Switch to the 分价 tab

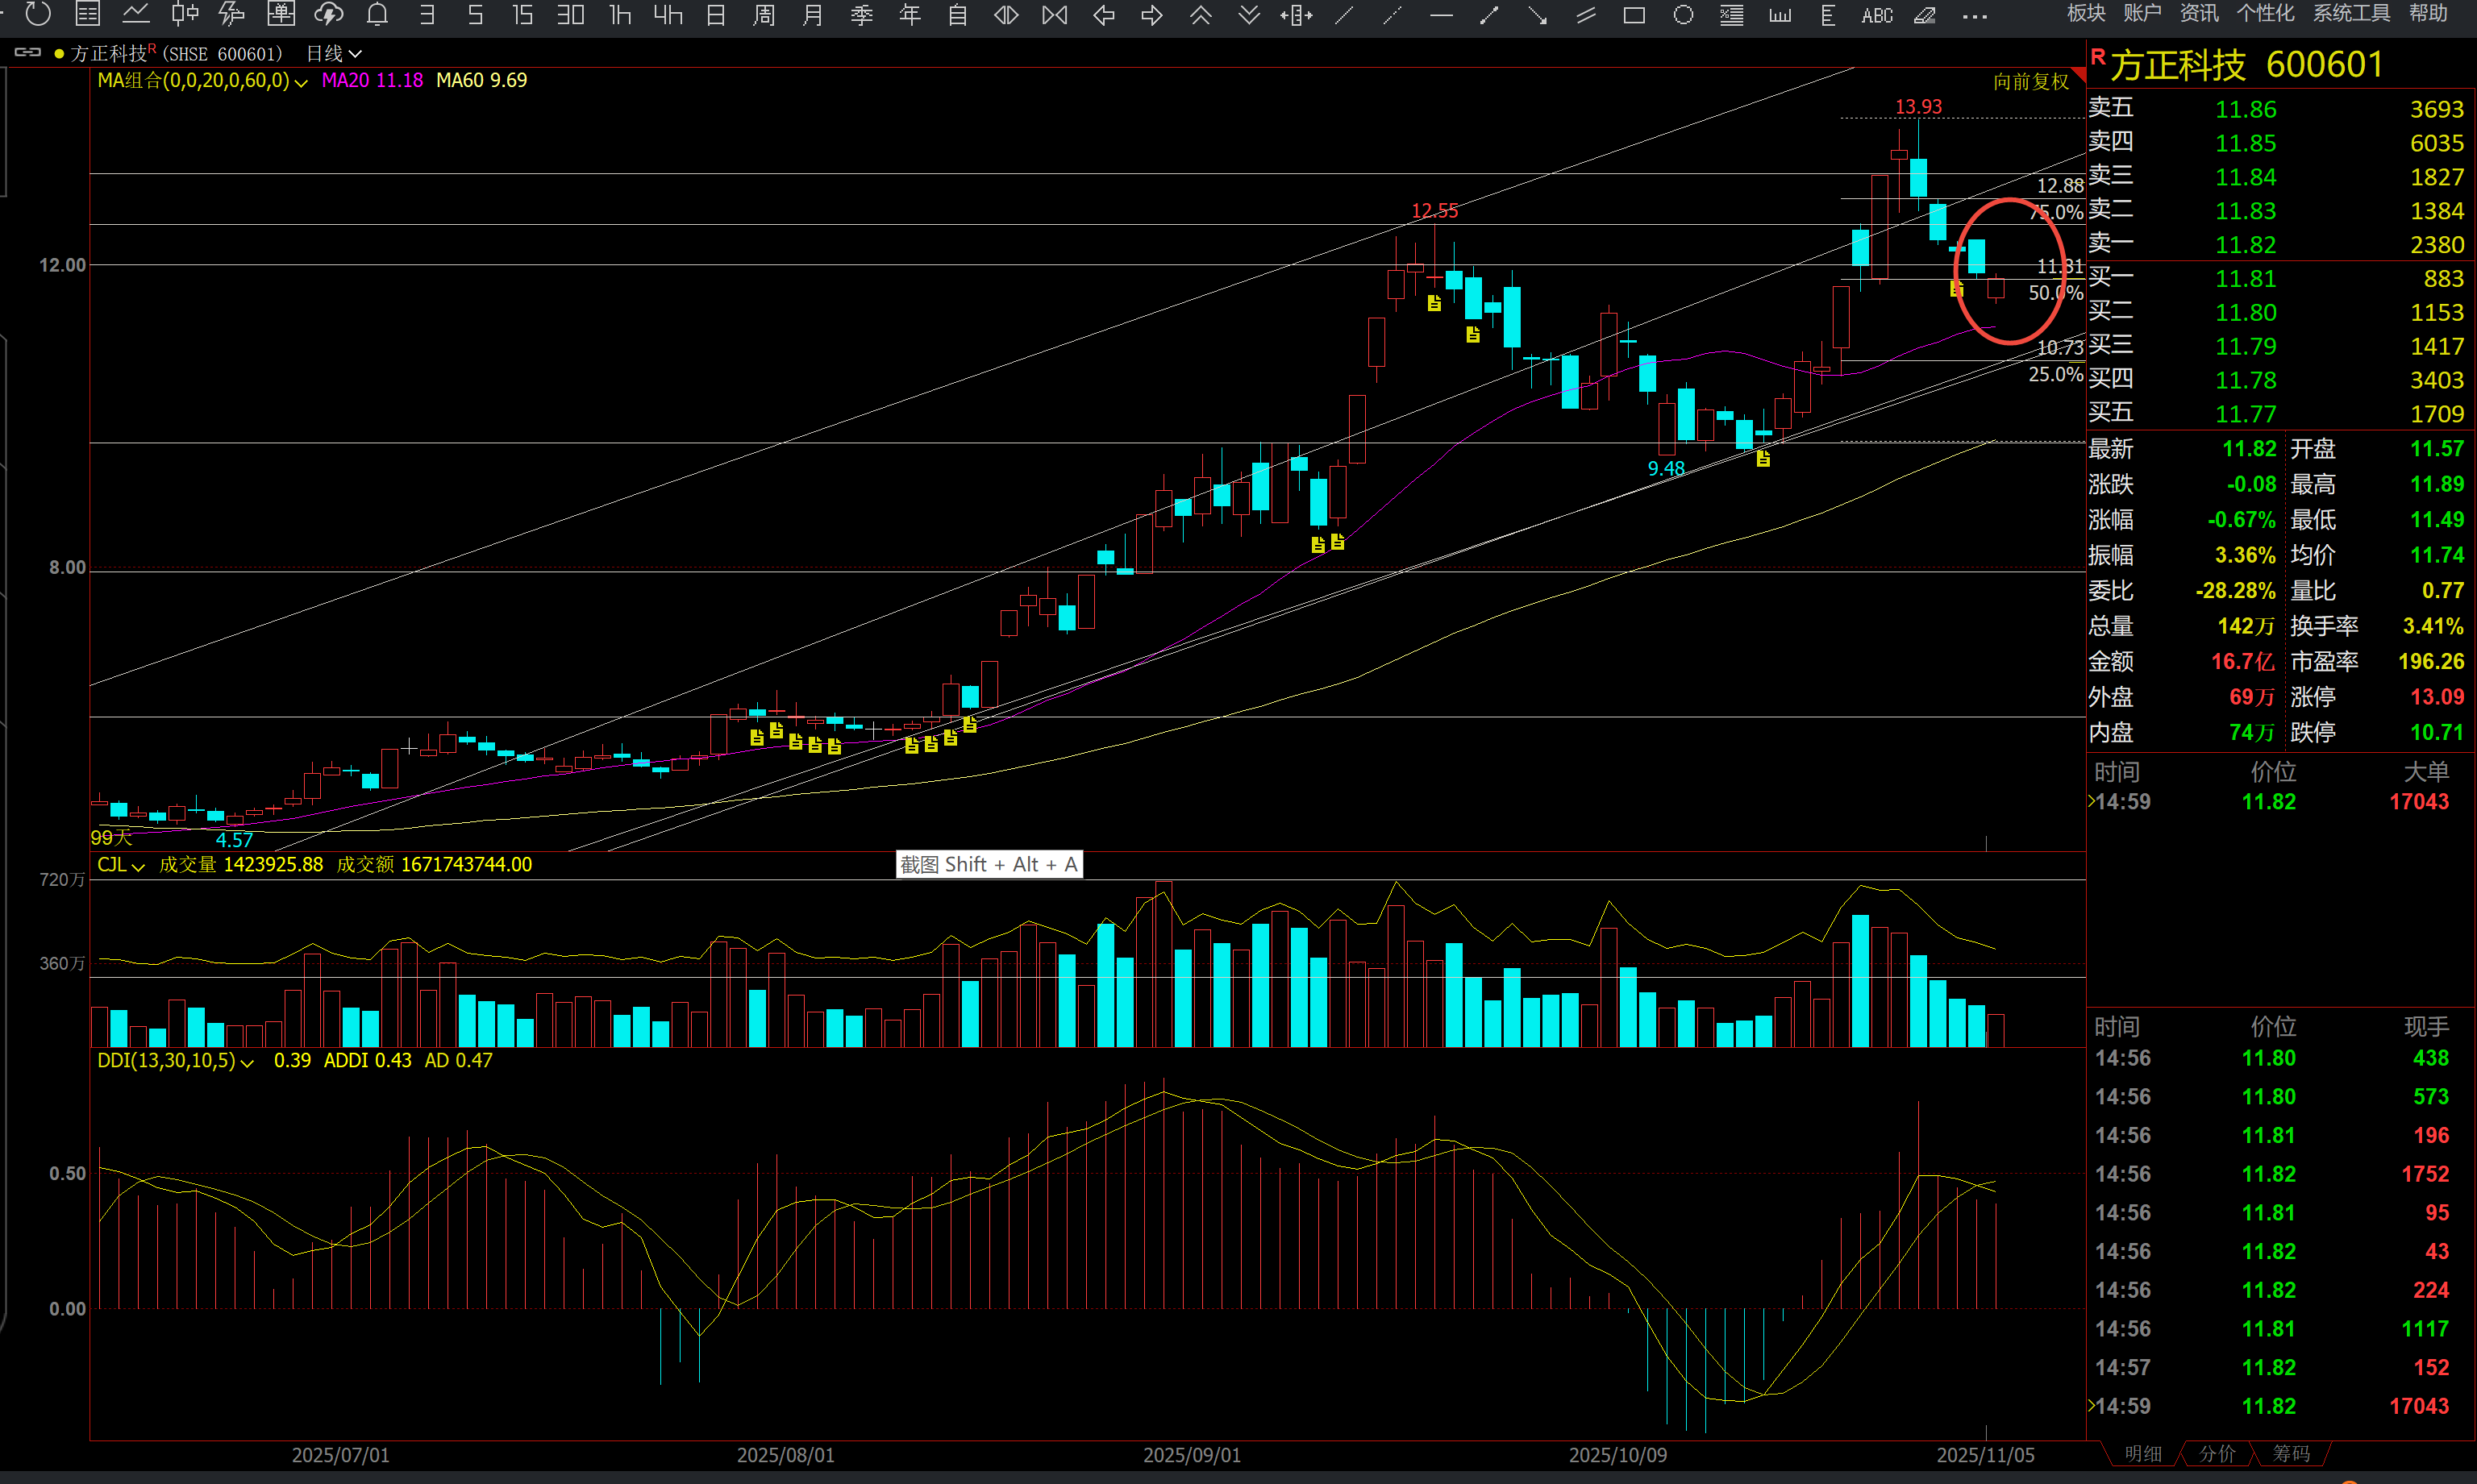tap(2216, 1453)
